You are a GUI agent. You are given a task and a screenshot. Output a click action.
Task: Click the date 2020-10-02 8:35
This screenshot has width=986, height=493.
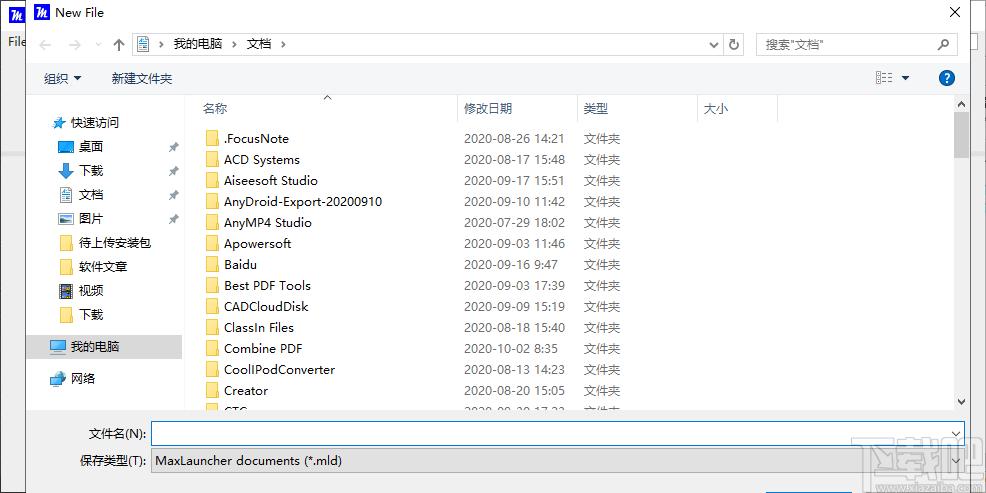[x=511, y=348]
